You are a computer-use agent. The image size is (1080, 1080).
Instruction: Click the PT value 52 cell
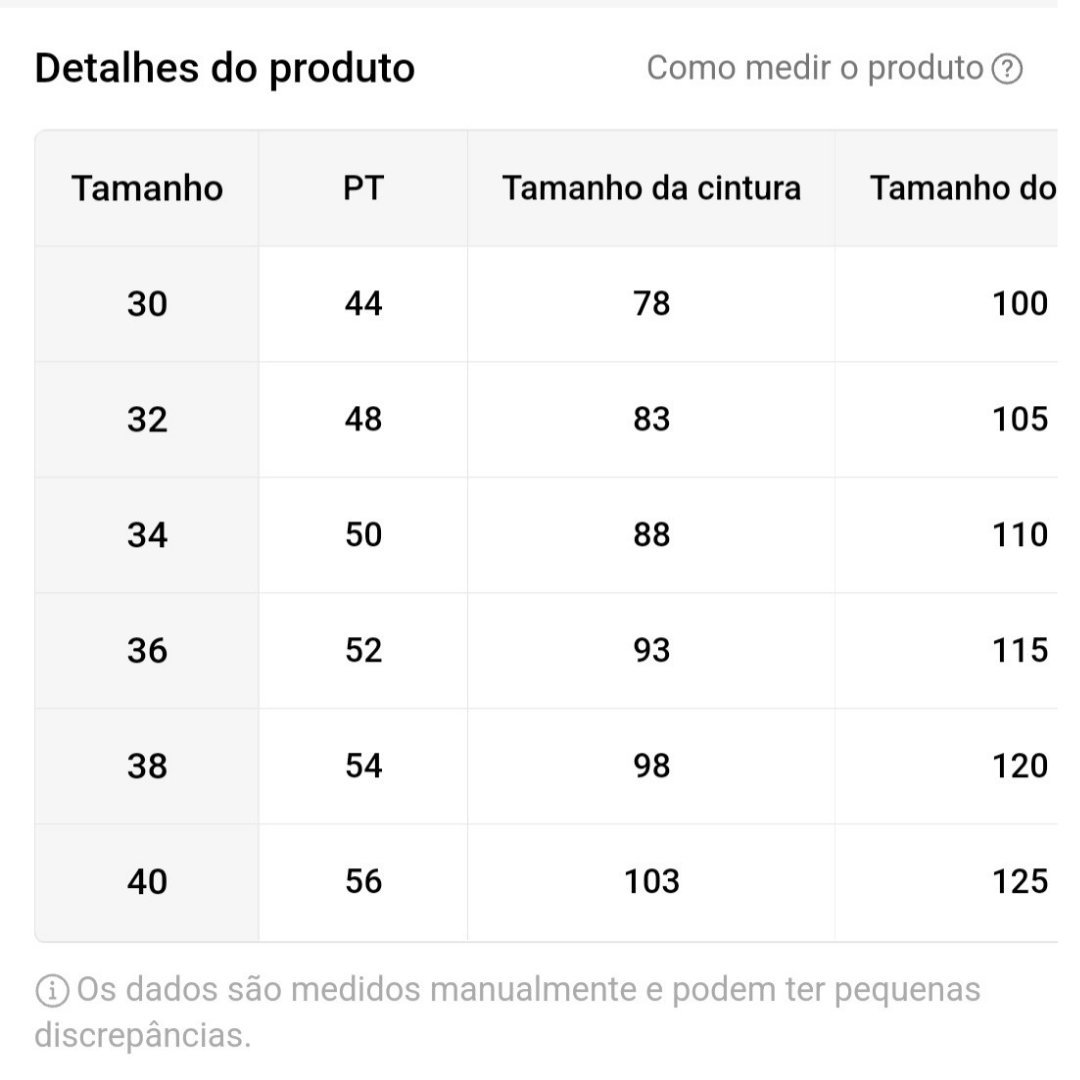363,651
